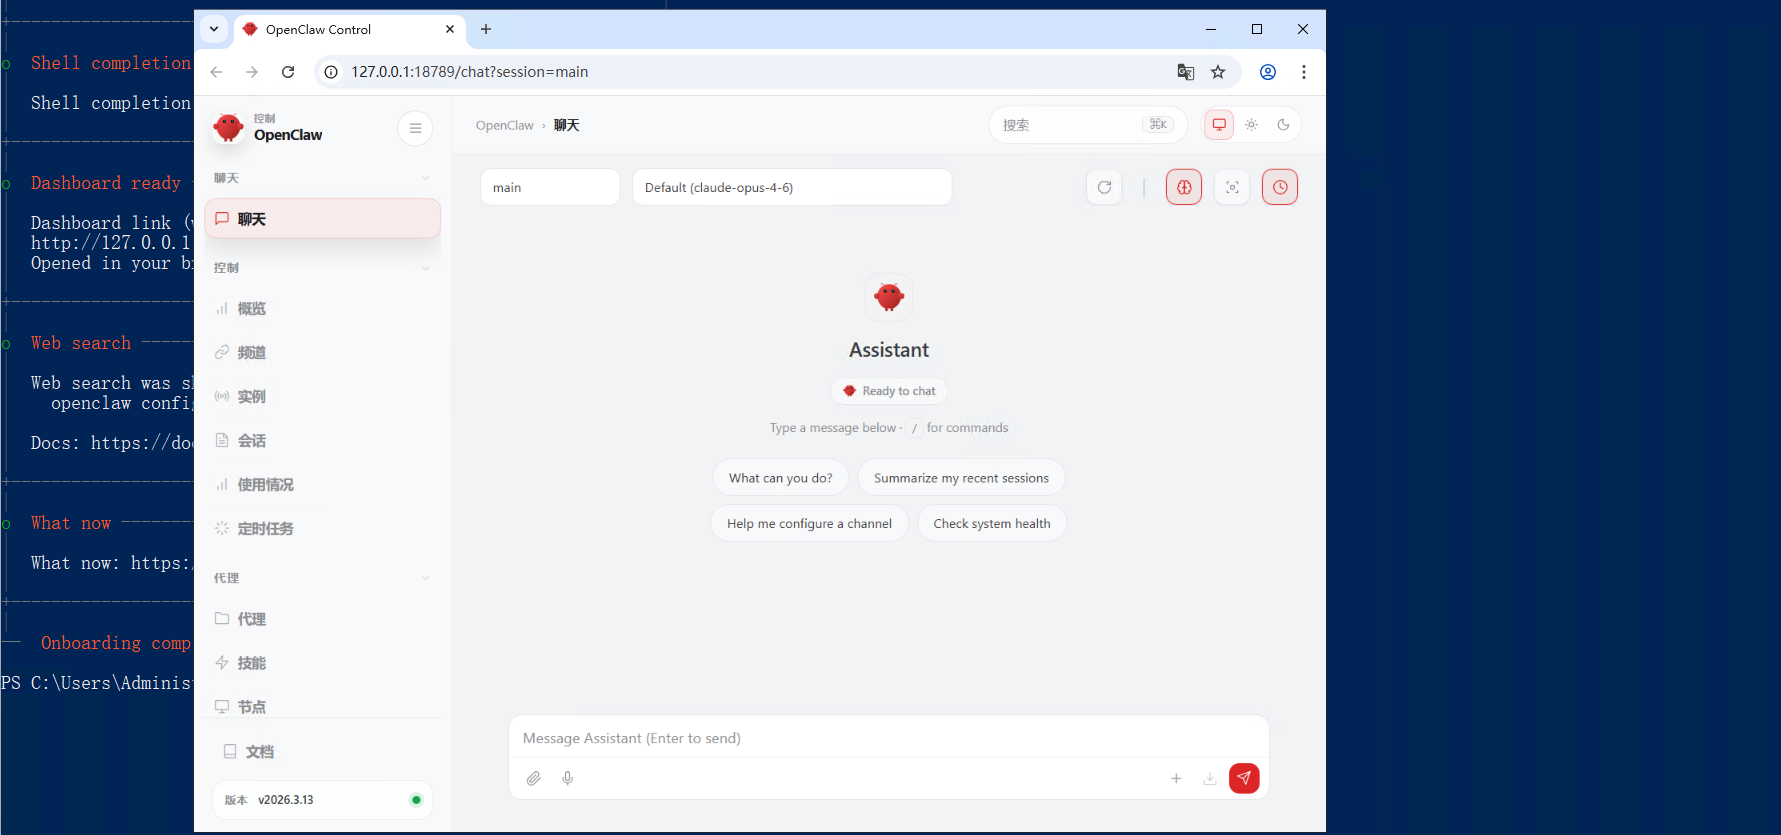1781x835 pixels.
Task: Click the Message Assistant input field
Action: [x=888, y=738]
